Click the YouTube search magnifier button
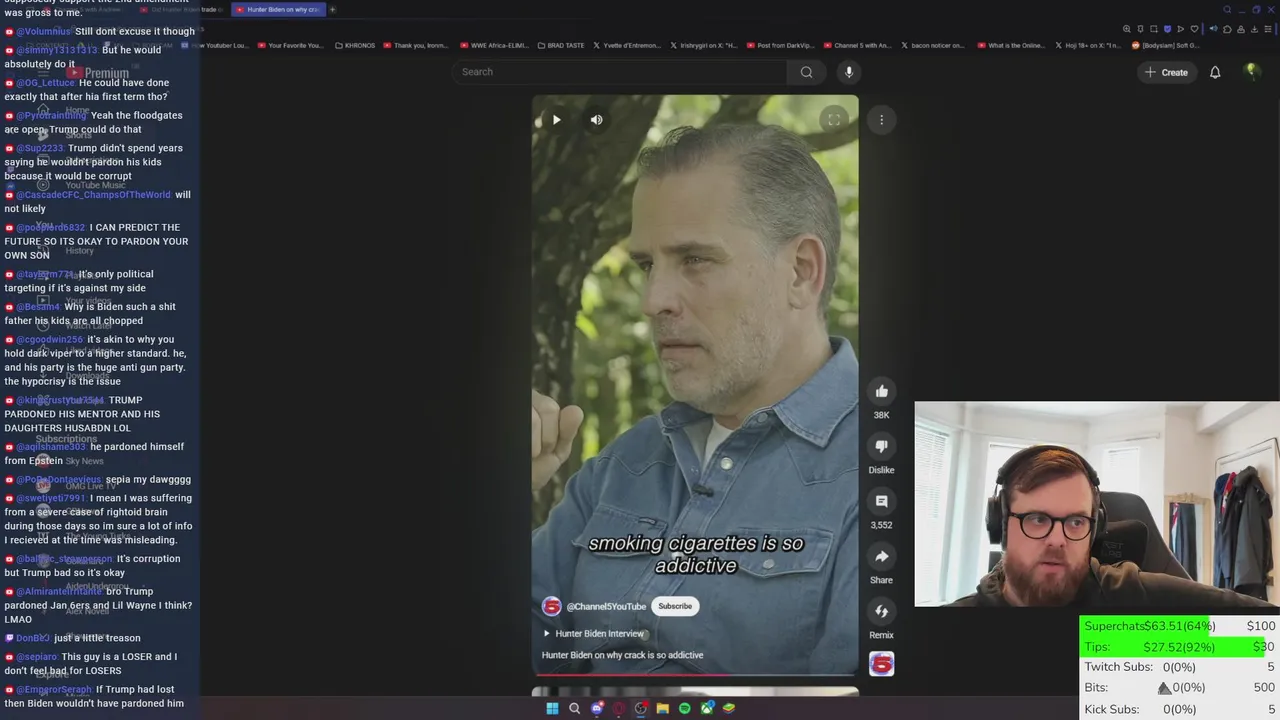Screen dimensions: 1280x720 pos(806,72)
